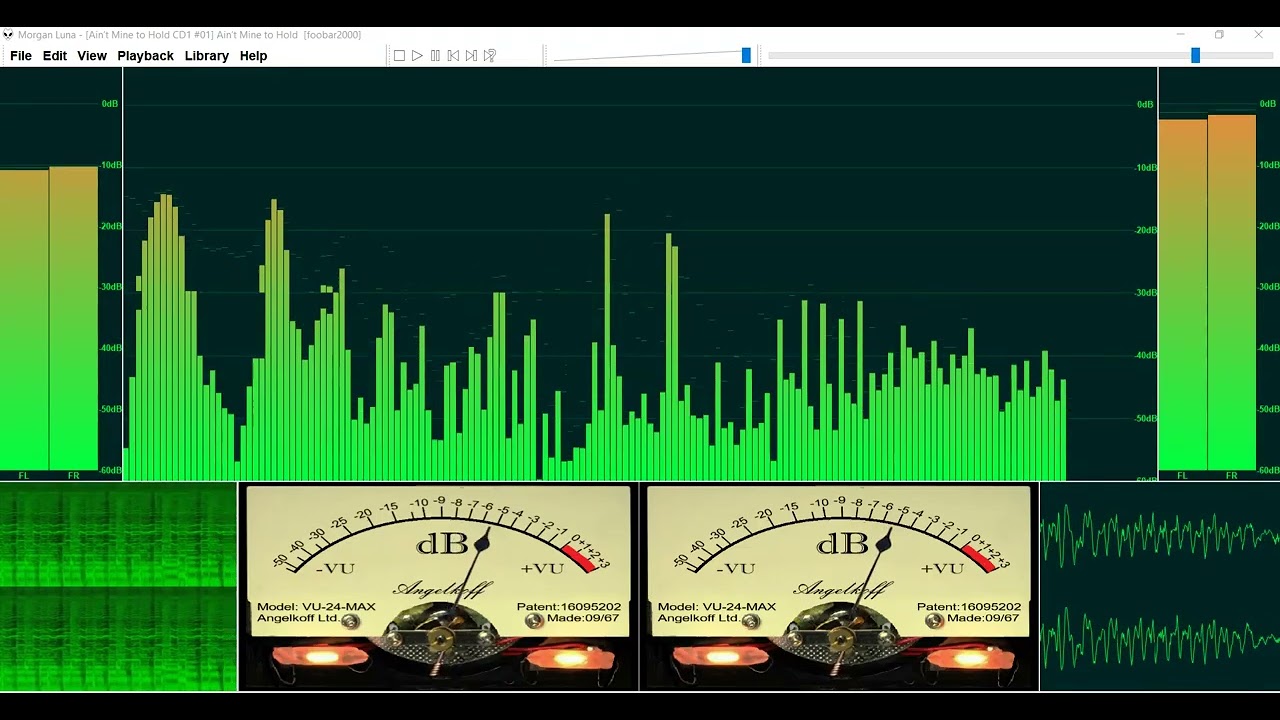Click the Play button in toolbar
The height and width of the screenshot is (720, 1280).
[x=417, y=56]
